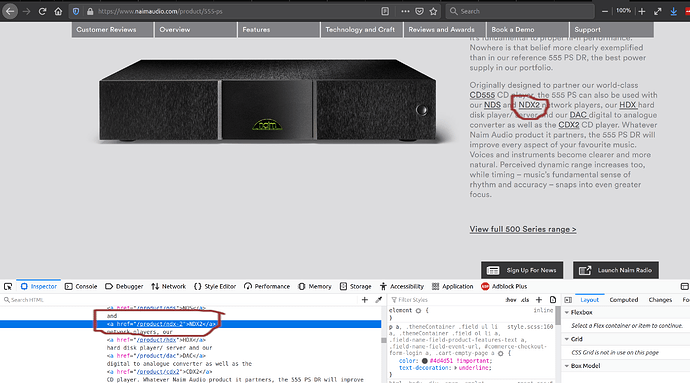Click the Save to Pocket icon
Screen dimensions: 690x383
point(419,11)
